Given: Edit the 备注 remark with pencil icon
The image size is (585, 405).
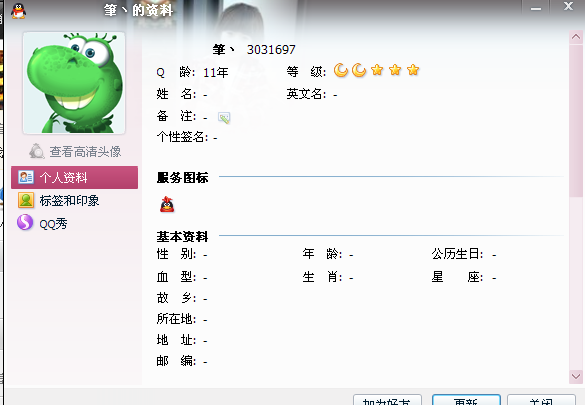Looking at the screenshot, I should (x=224, y=118).
